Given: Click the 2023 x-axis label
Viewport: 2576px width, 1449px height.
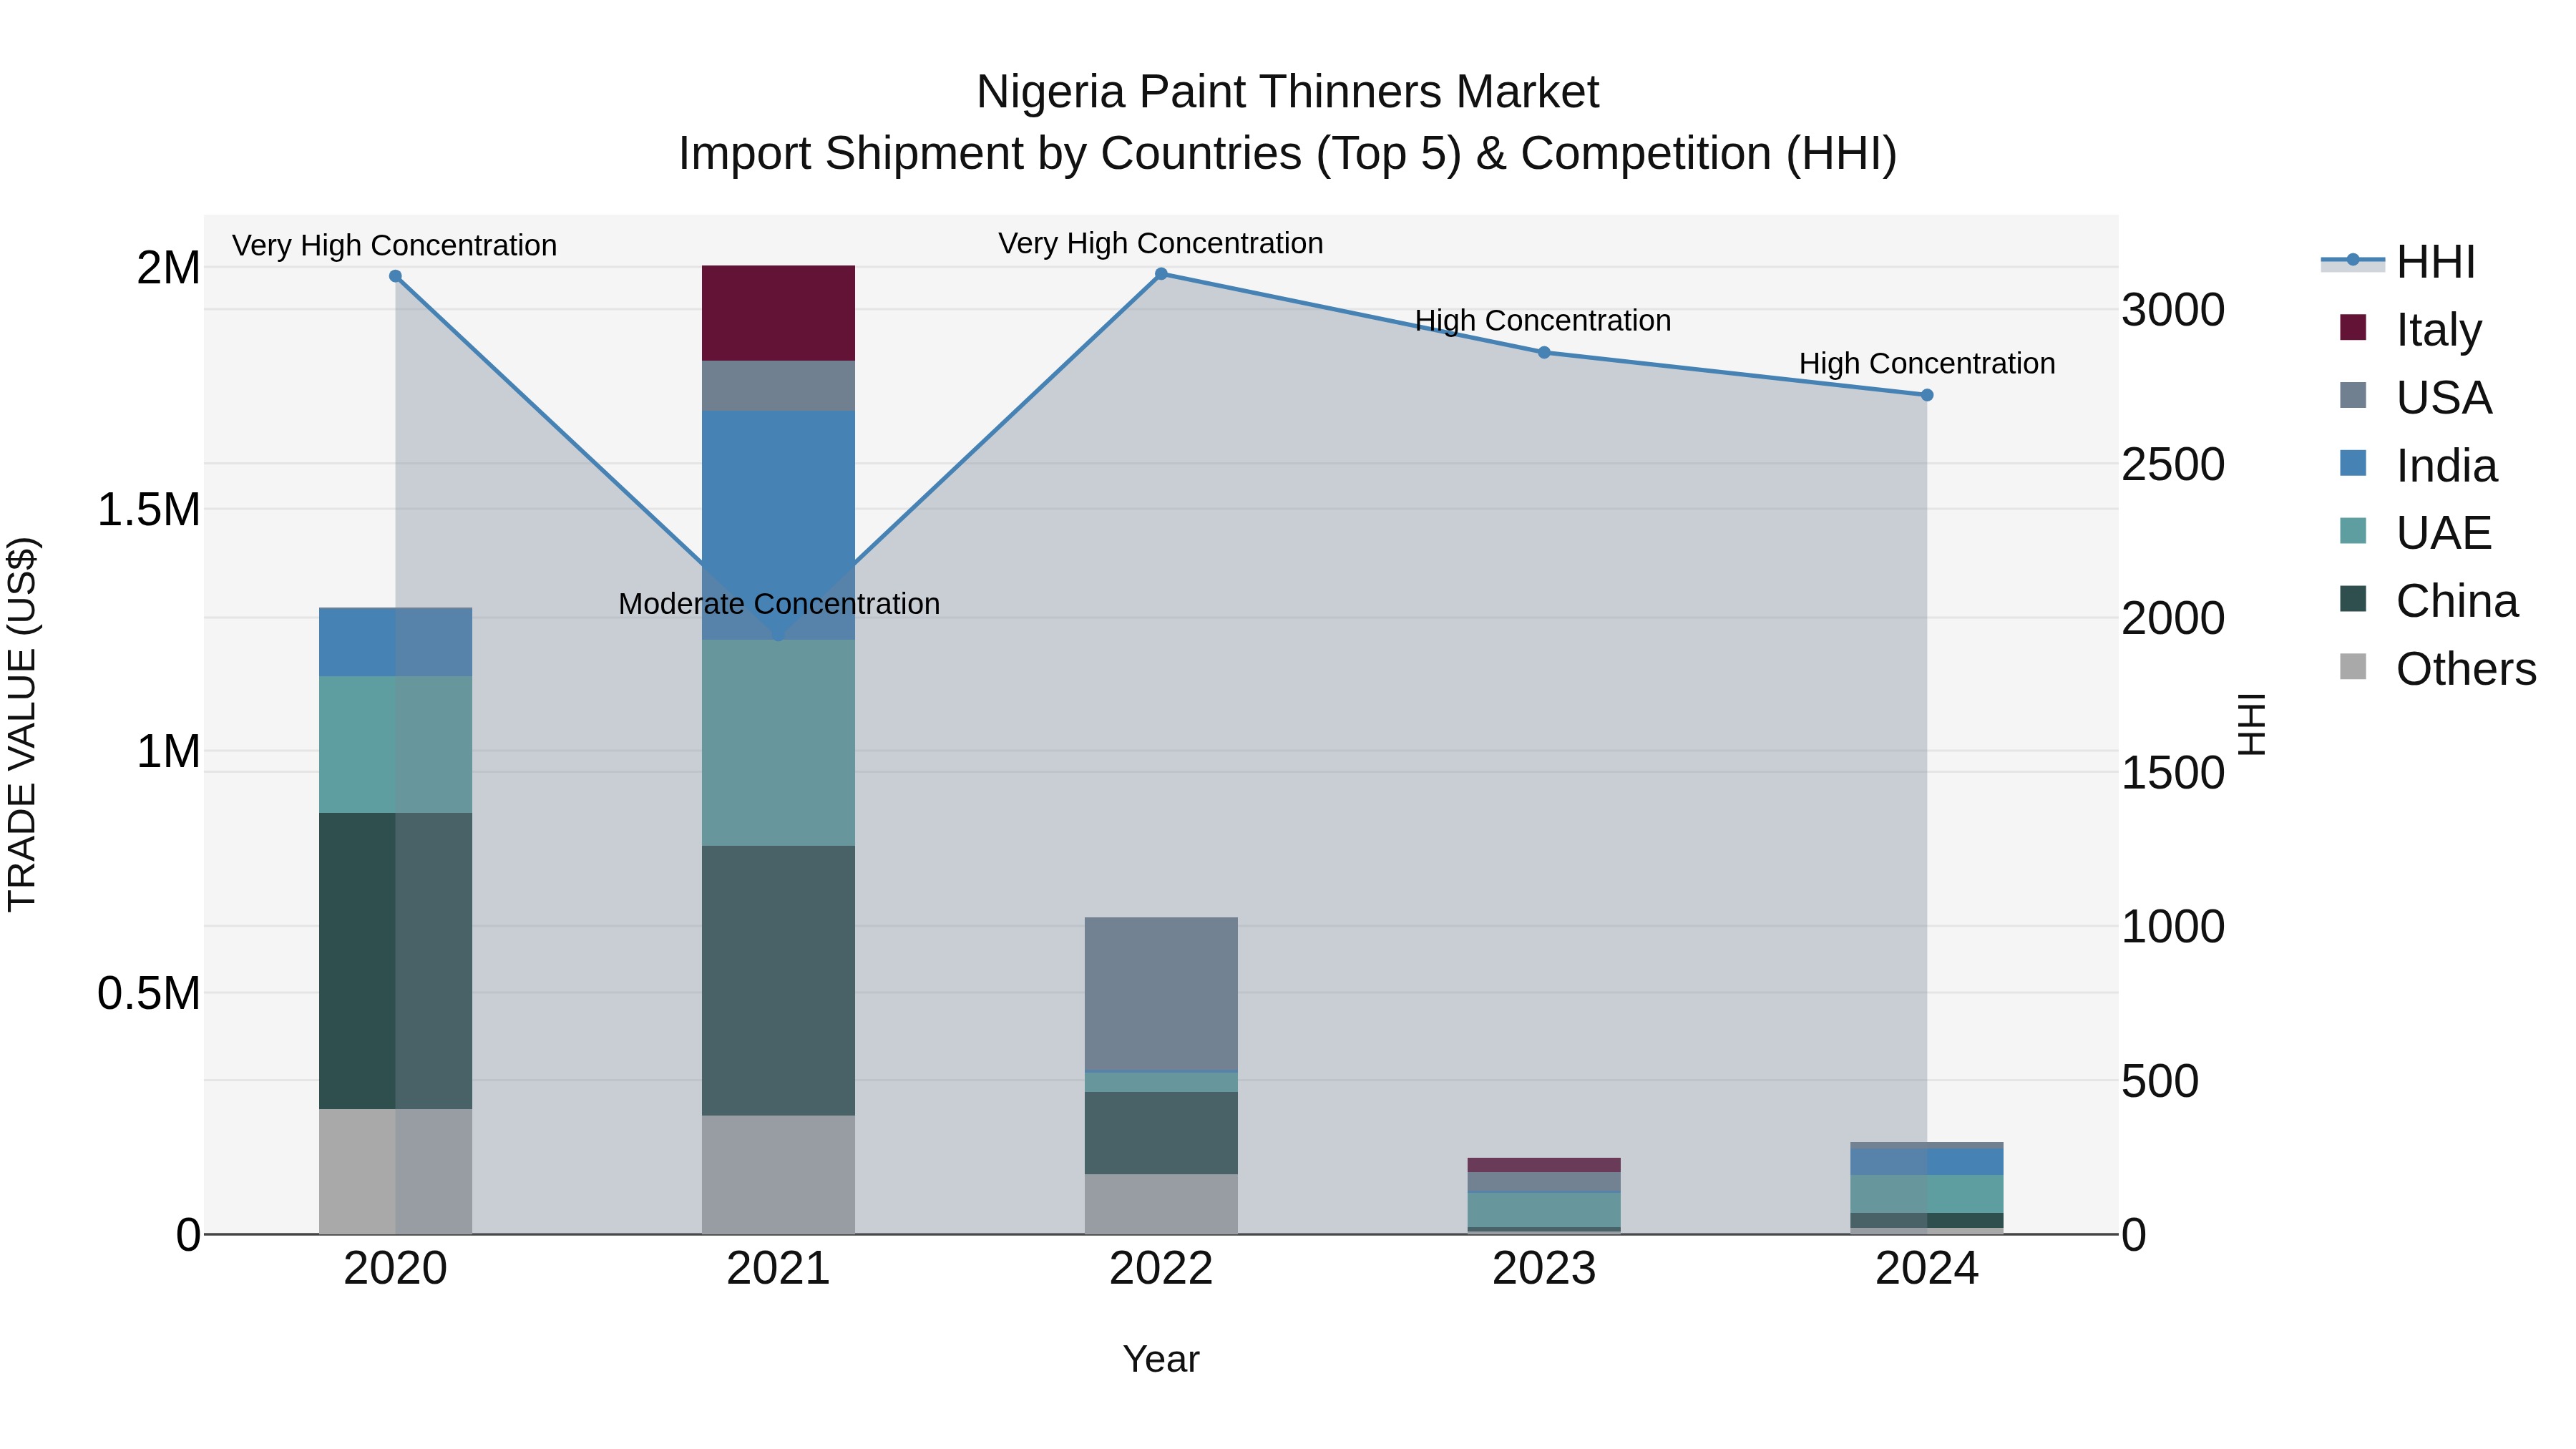Looking at the screenshot, I should pyautogui.click(x=1544, y=1269).
